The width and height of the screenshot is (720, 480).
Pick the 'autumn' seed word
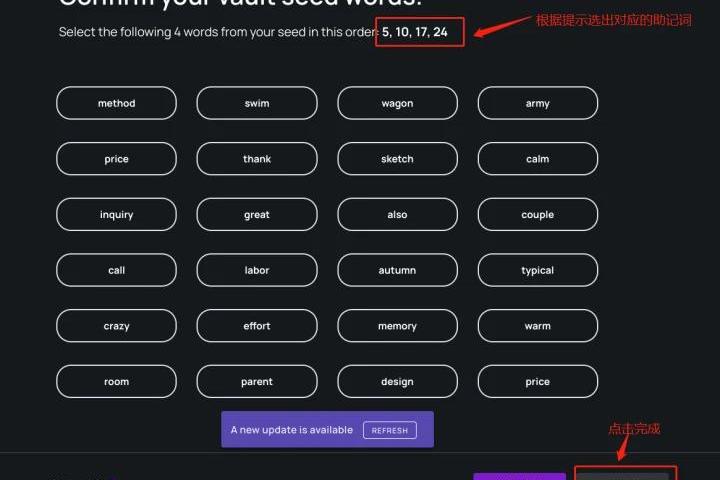coord(397,270)
